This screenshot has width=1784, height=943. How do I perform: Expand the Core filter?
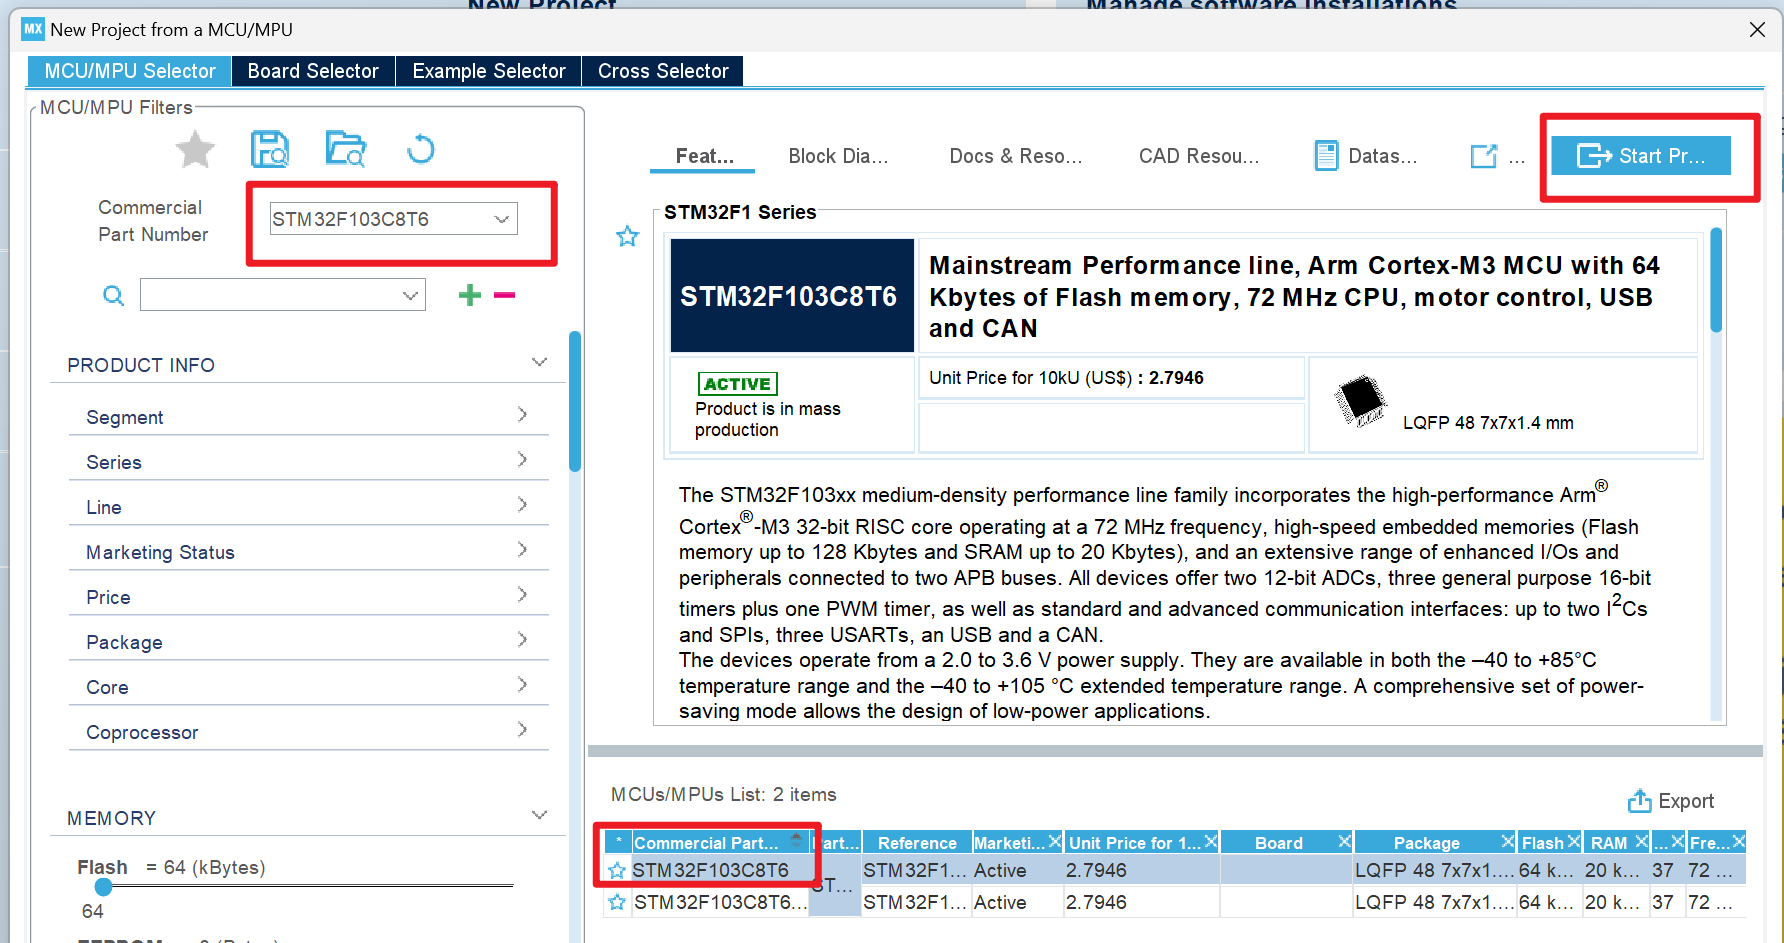pyautogui.click(x=309, y=686)
